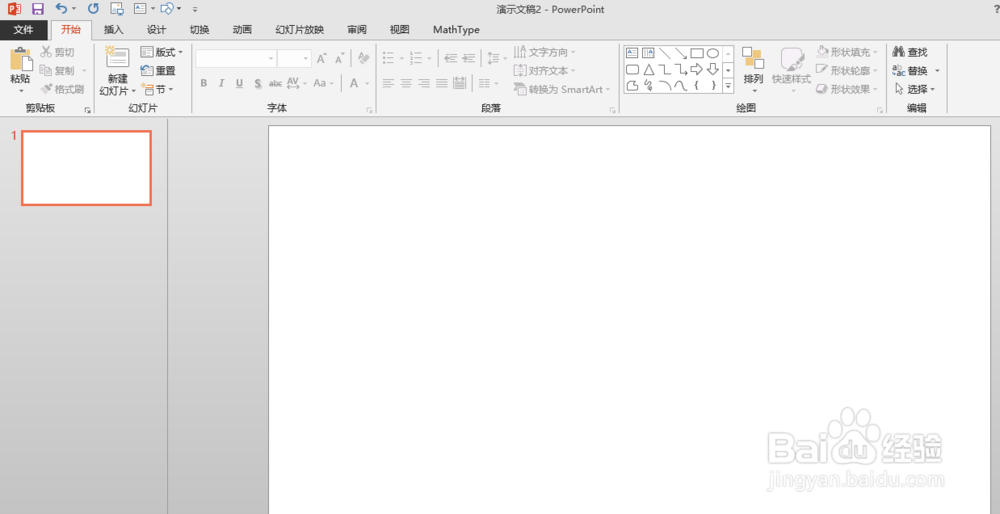Select the right arrow shape in gallery
Viewport: 1000px width, 514px height.
(697, 69)
